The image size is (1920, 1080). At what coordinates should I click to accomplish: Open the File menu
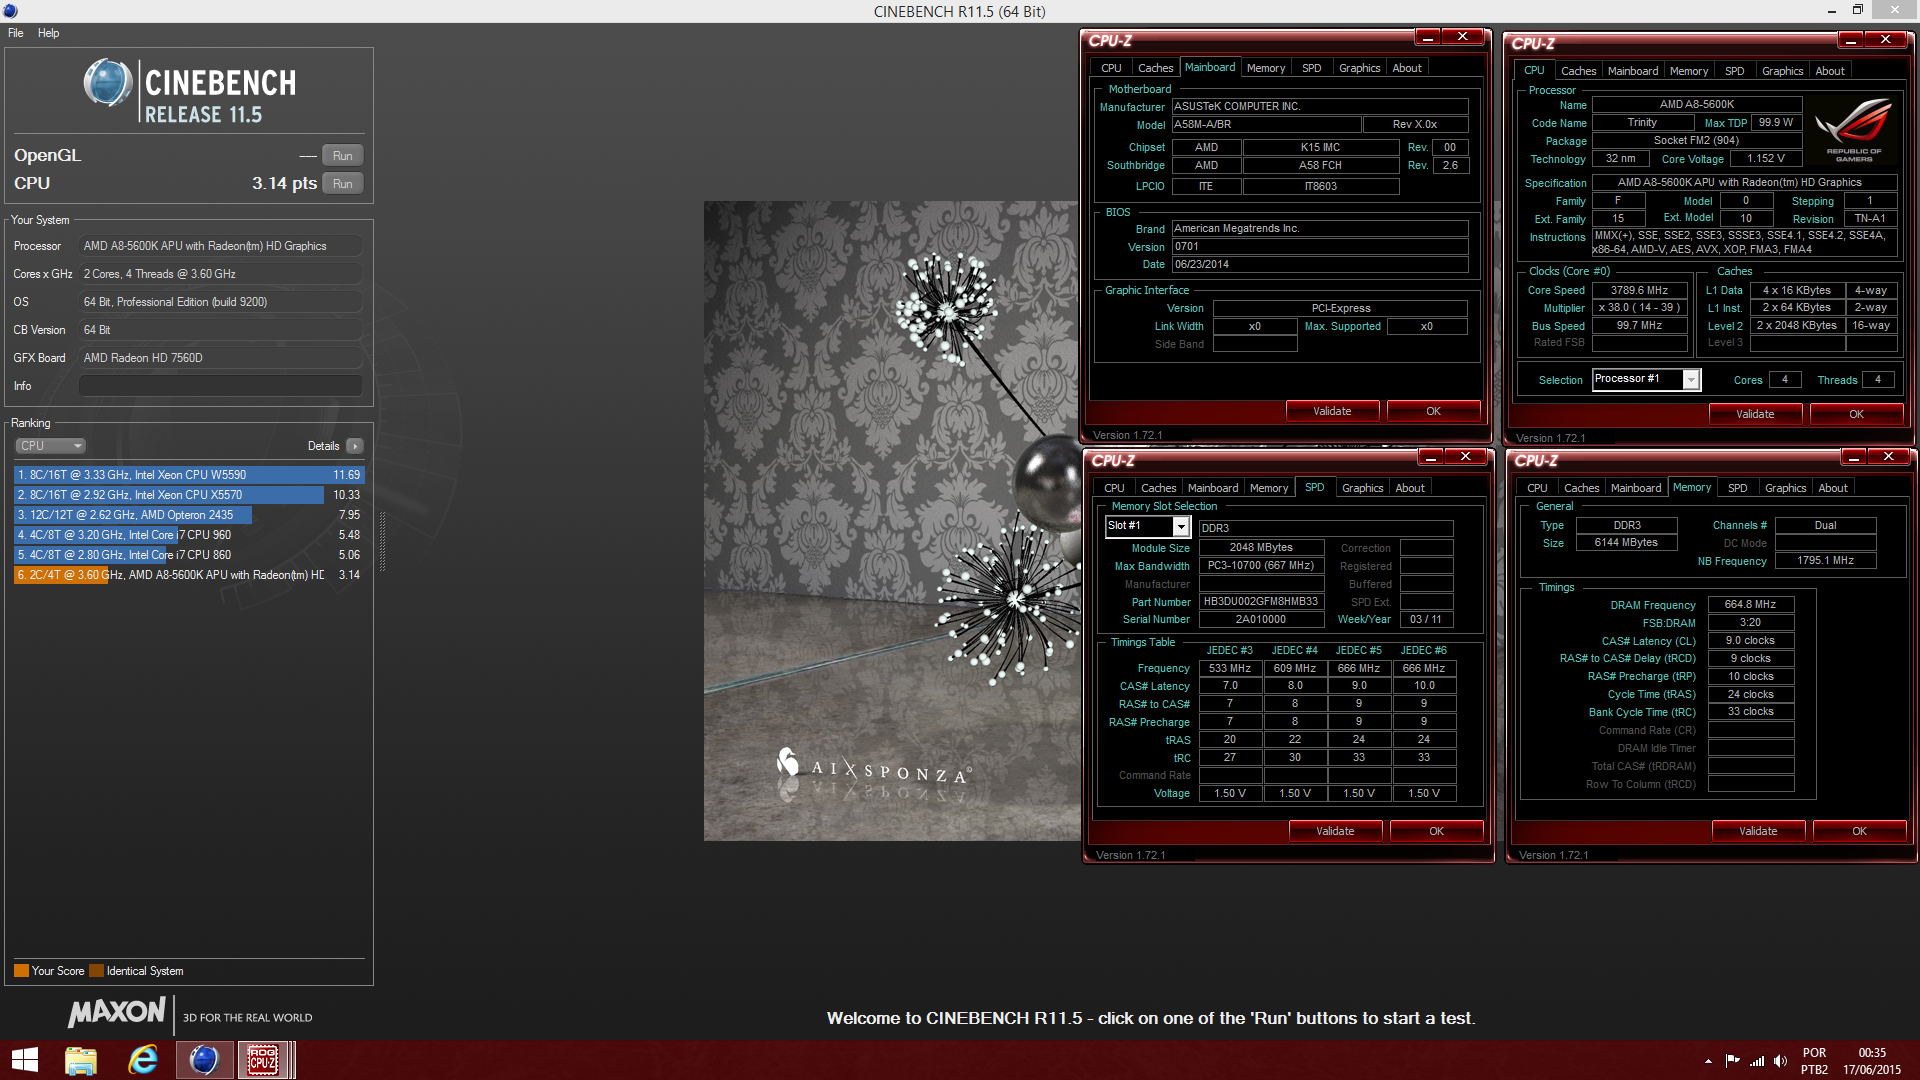[16, 33]
